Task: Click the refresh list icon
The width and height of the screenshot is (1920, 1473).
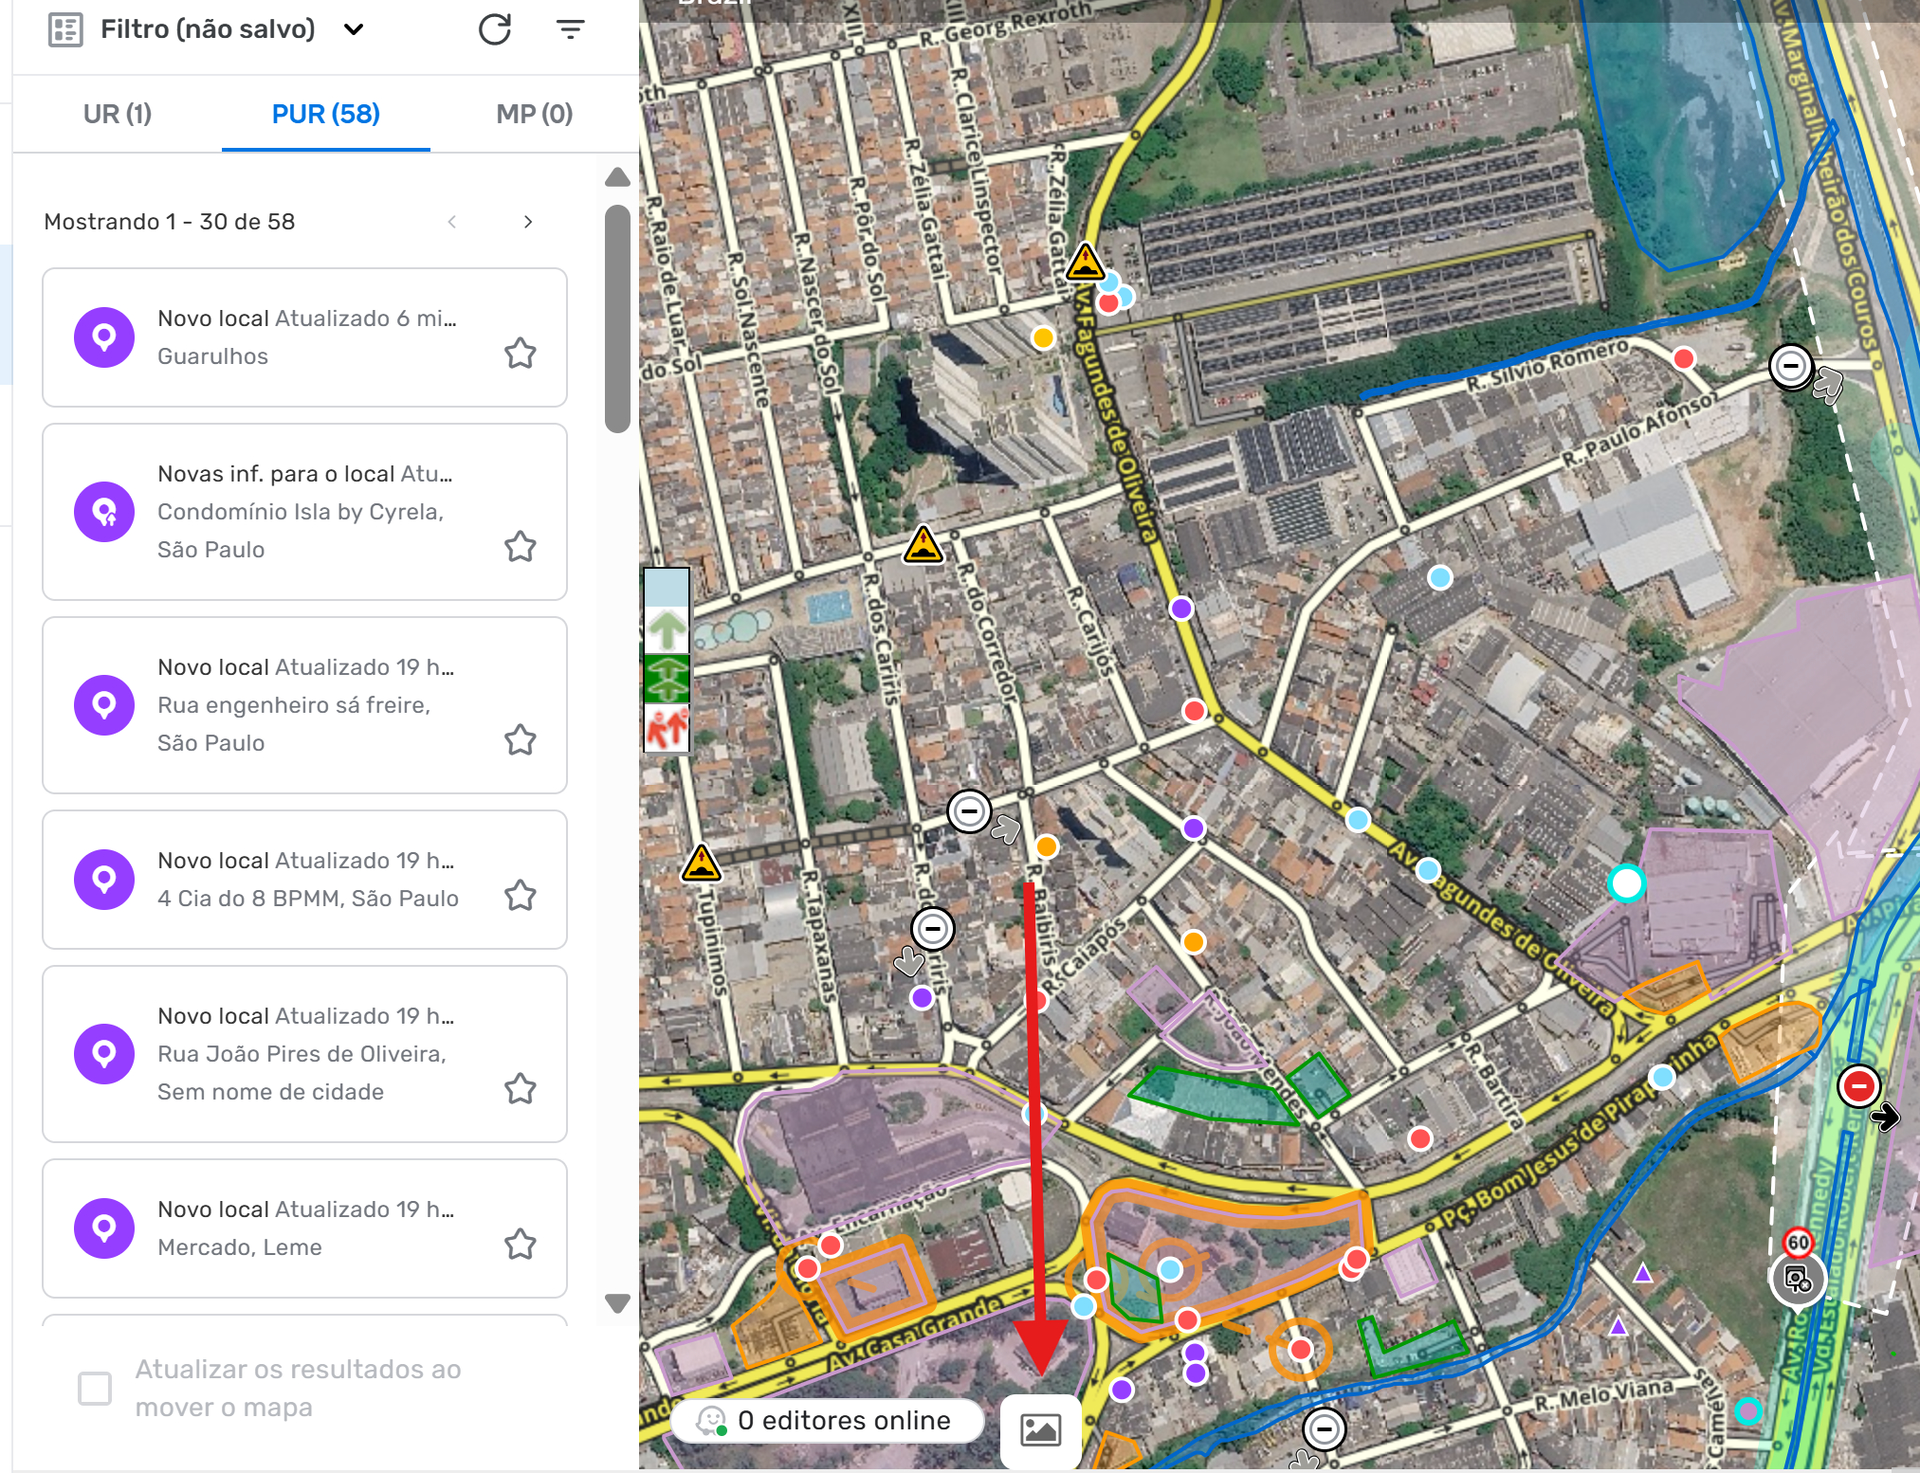Action: pos(494,29)
